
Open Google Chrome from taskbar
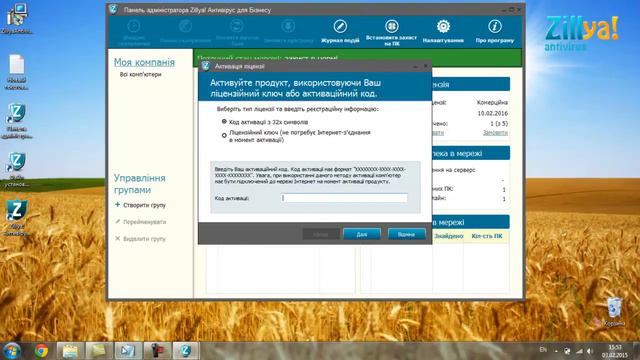click(x=41, y=351)
